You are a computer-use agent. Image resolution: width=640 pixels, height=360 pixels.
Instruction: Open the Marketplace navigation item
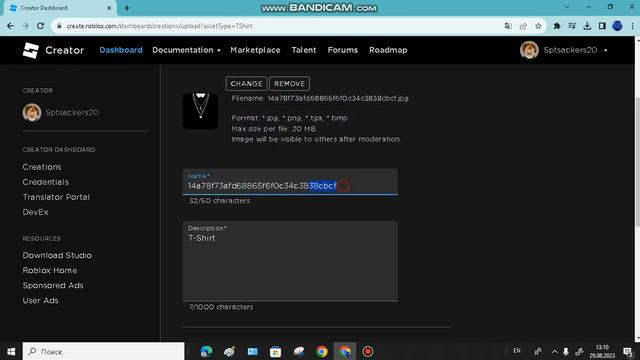255,50
